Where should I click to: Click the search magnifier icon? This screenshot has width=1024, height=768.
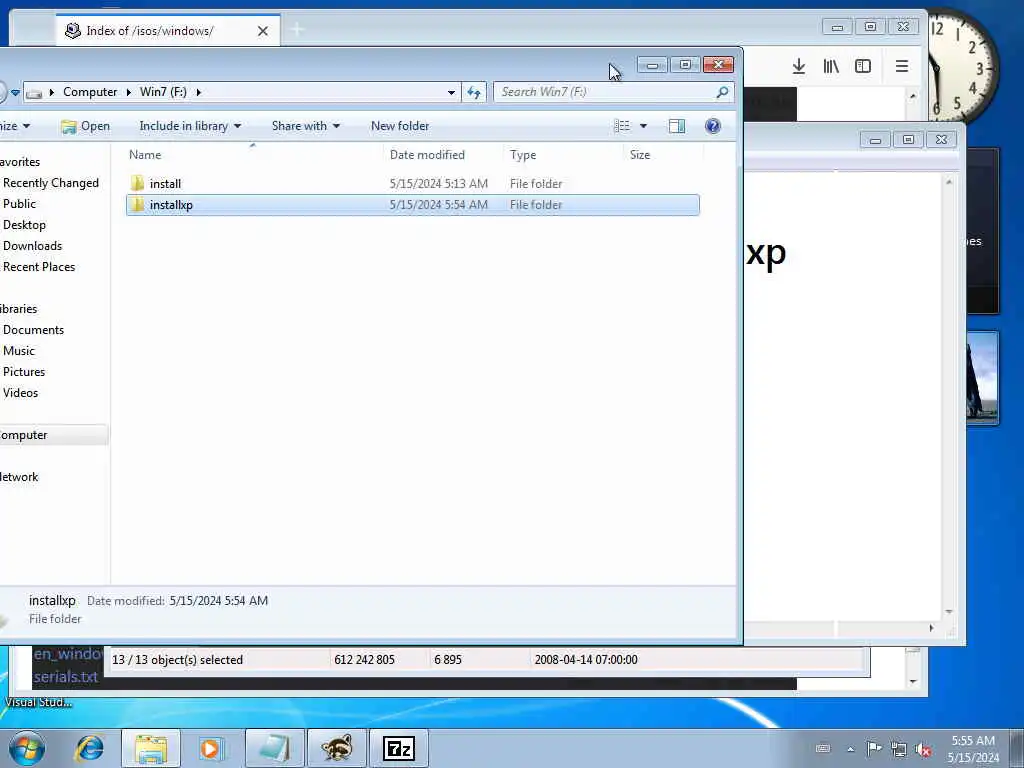point(722,92)
